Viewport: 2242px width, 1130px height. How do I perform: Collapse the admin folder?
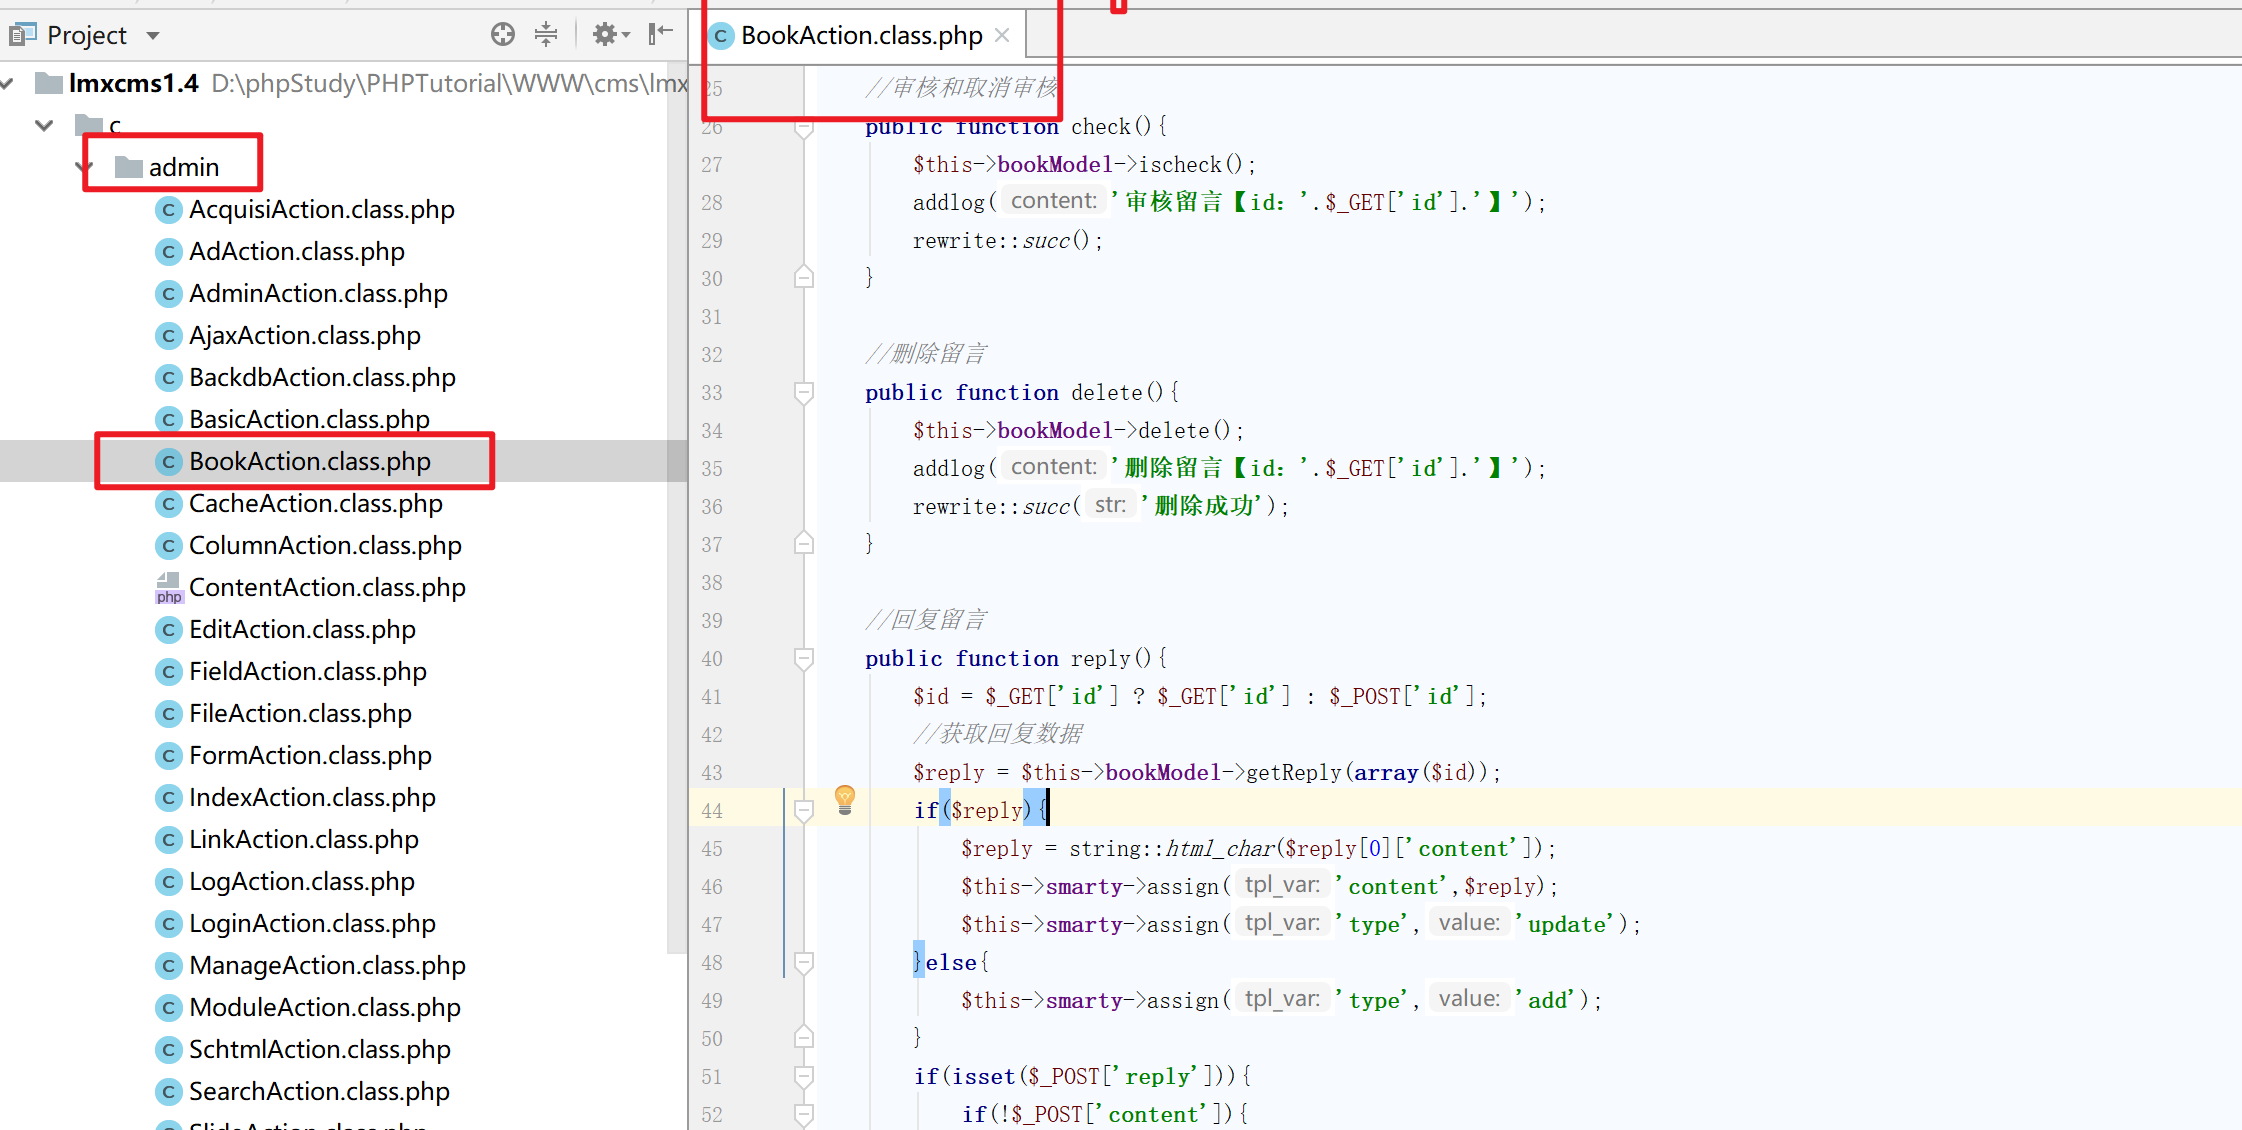(x=84, y=167)
